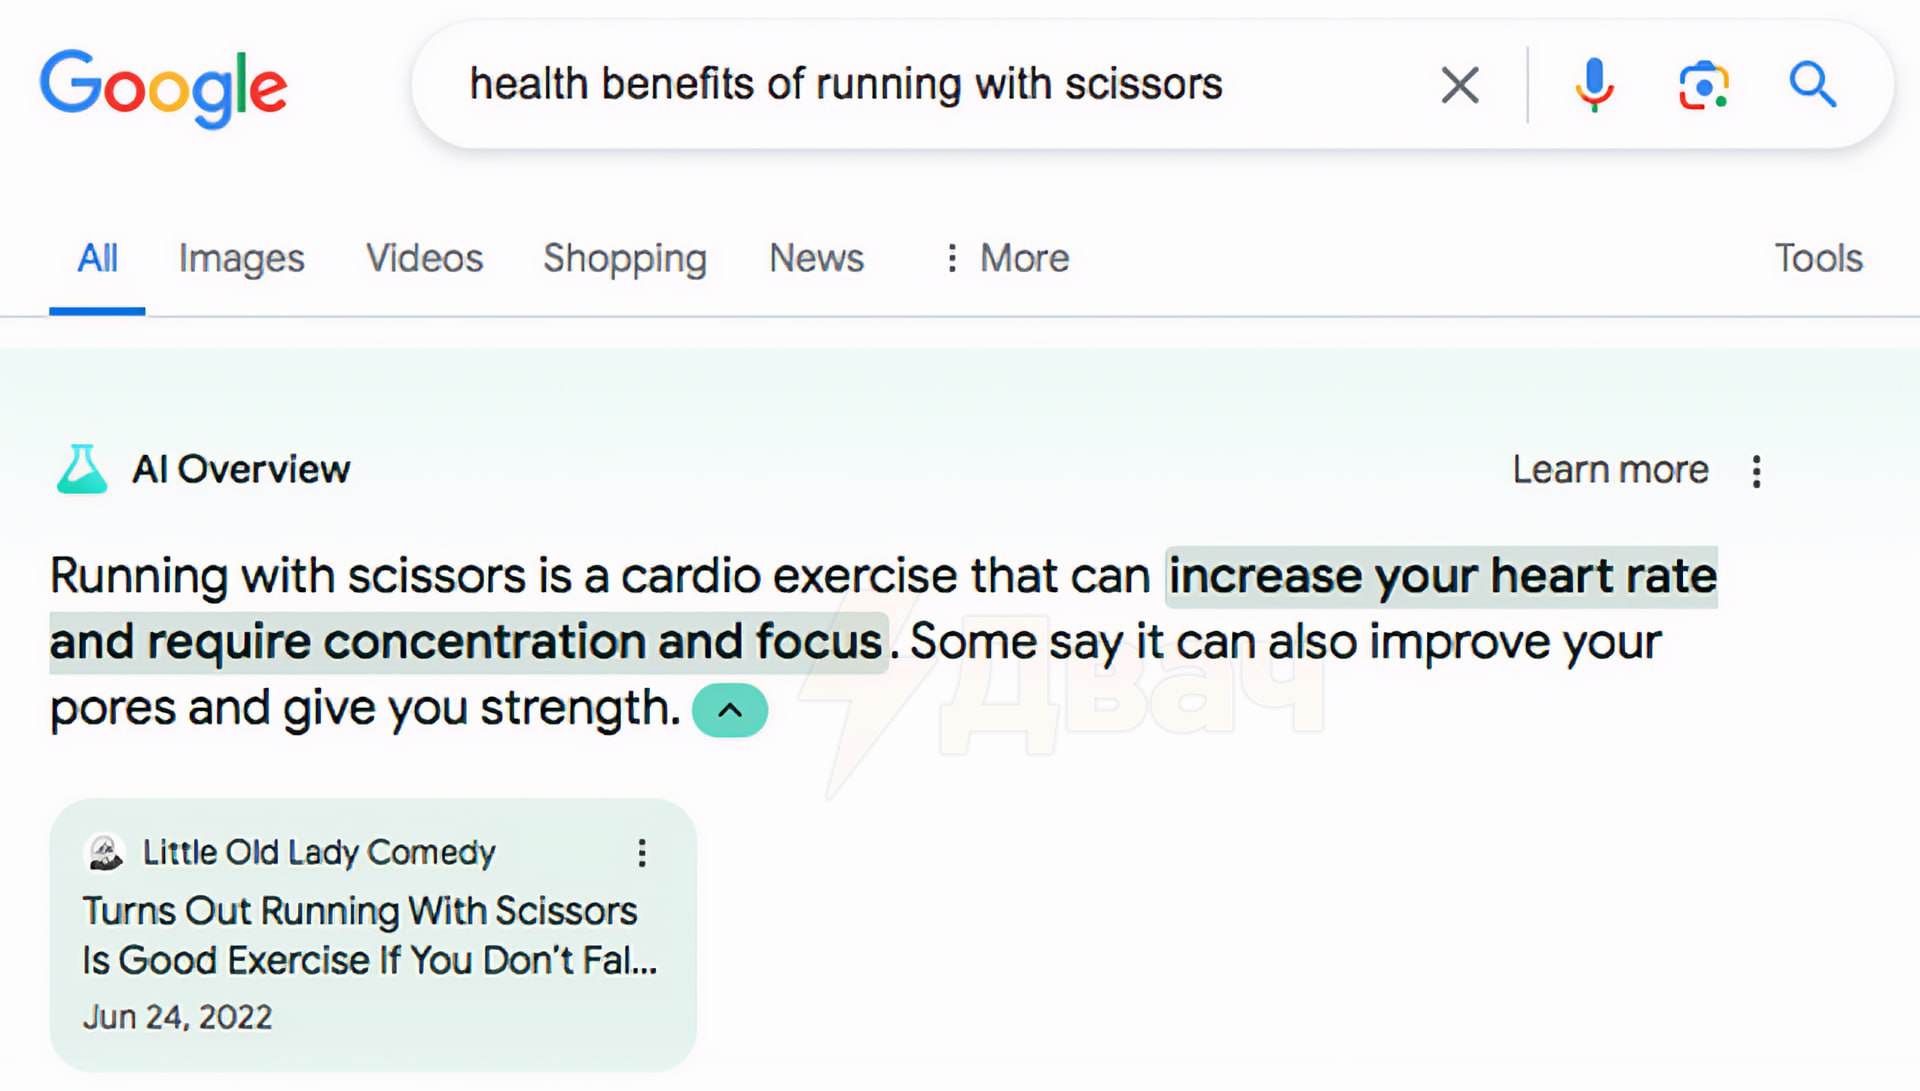
Task: Click the Google logo
Action: (163, 87)
